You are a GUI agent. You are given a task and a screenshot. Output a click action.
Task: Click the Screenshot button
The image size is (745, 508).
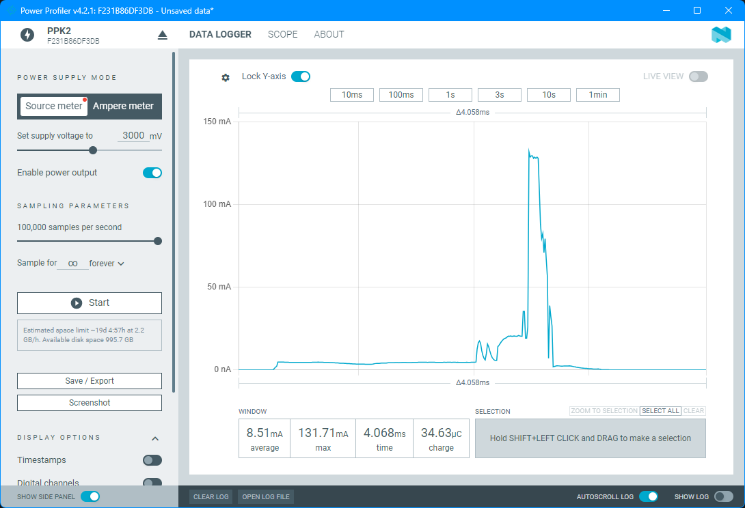click(89, 403)
